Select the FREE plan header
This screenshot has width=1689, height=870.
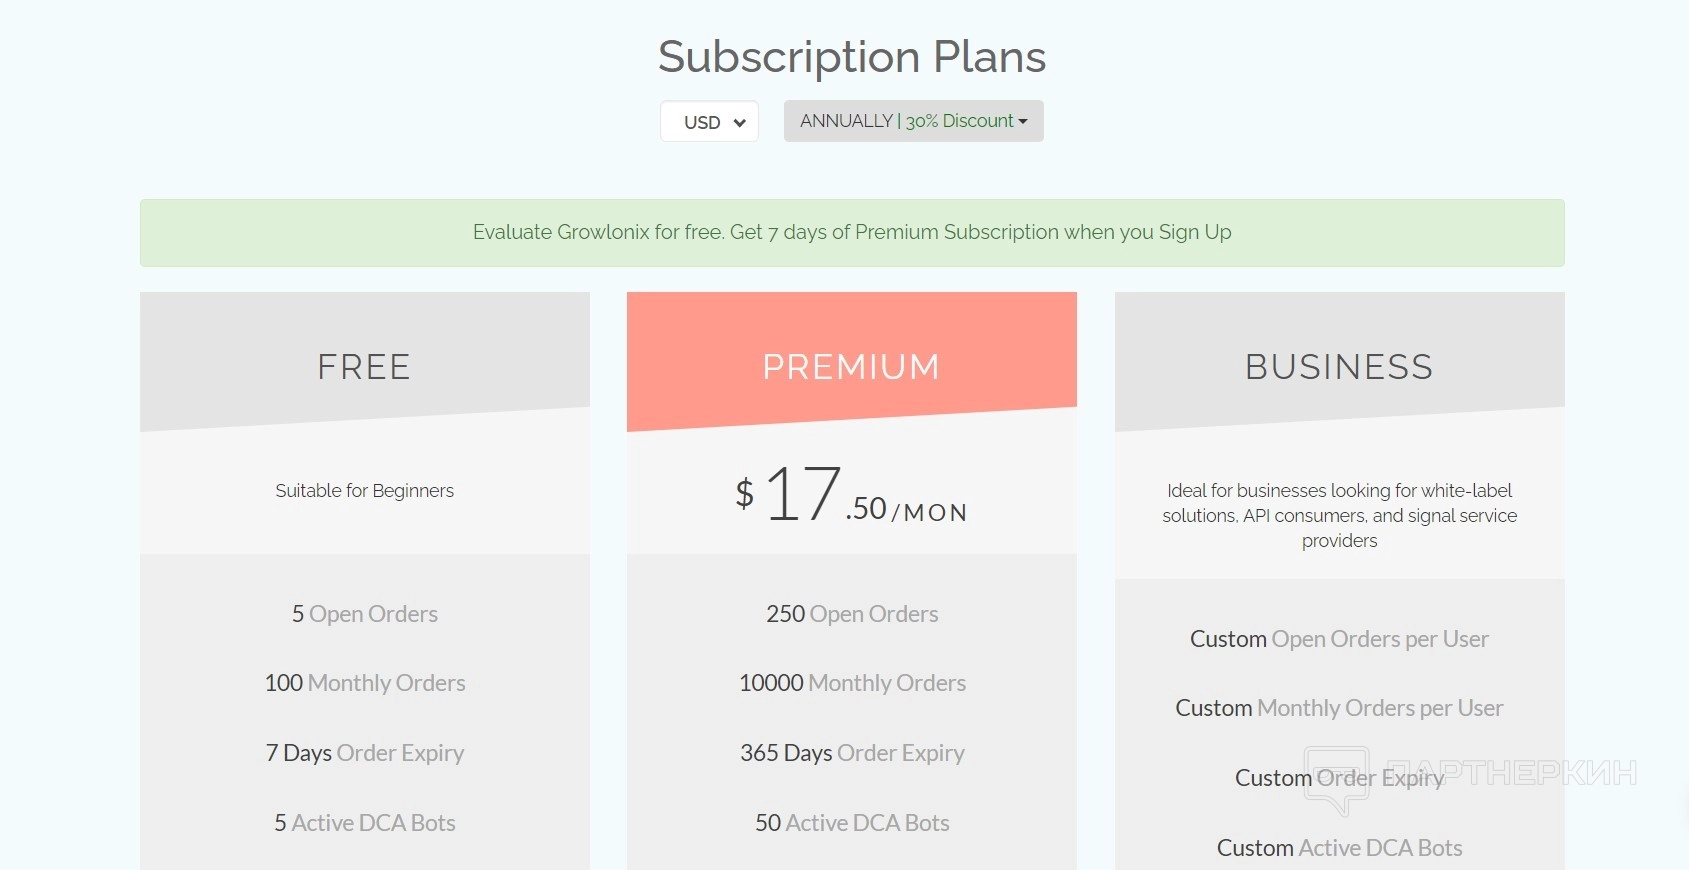[364, 367]
